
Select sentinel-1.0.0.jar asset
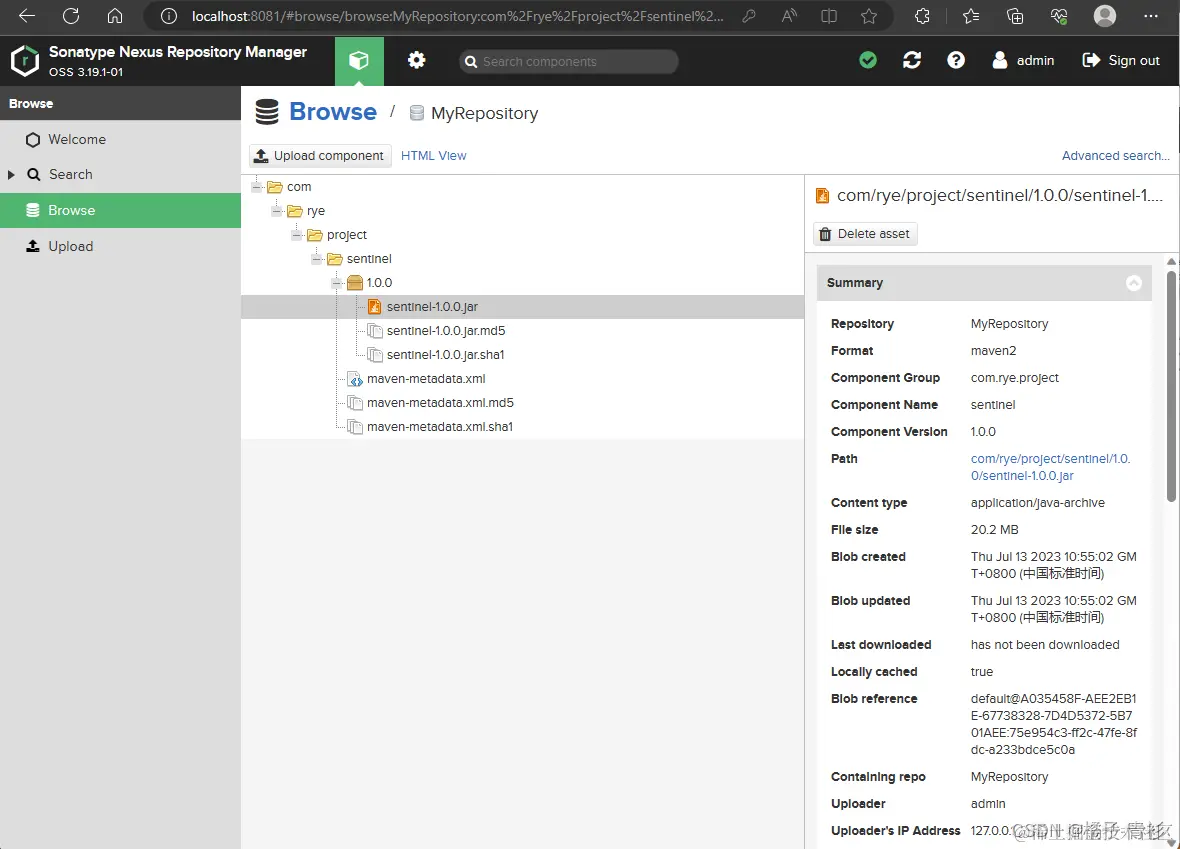[x=432, y=307]
